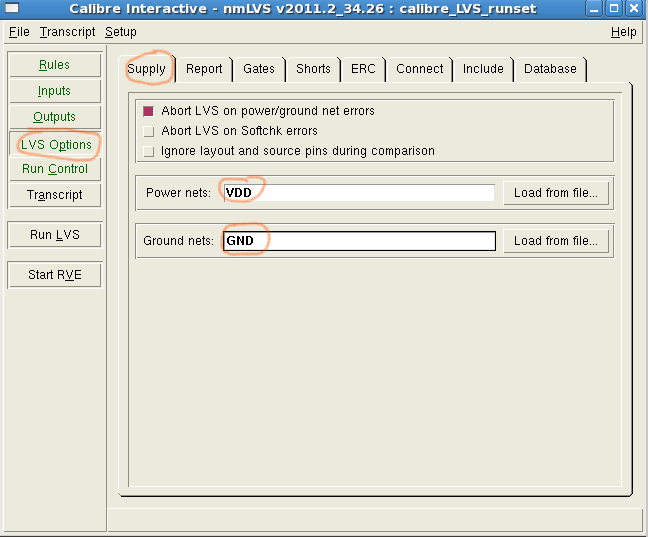Open the Run Control panel

pyautogui.click(x=54, y=169)
